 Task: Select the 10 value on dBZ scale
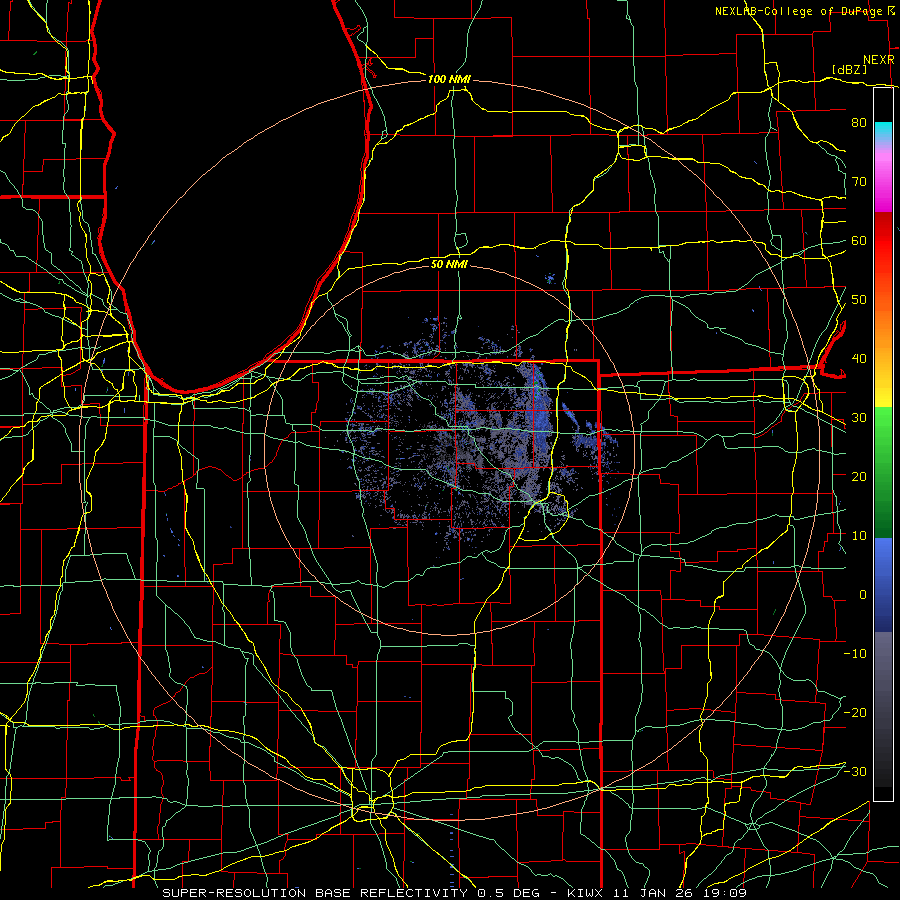coord(859,536)
